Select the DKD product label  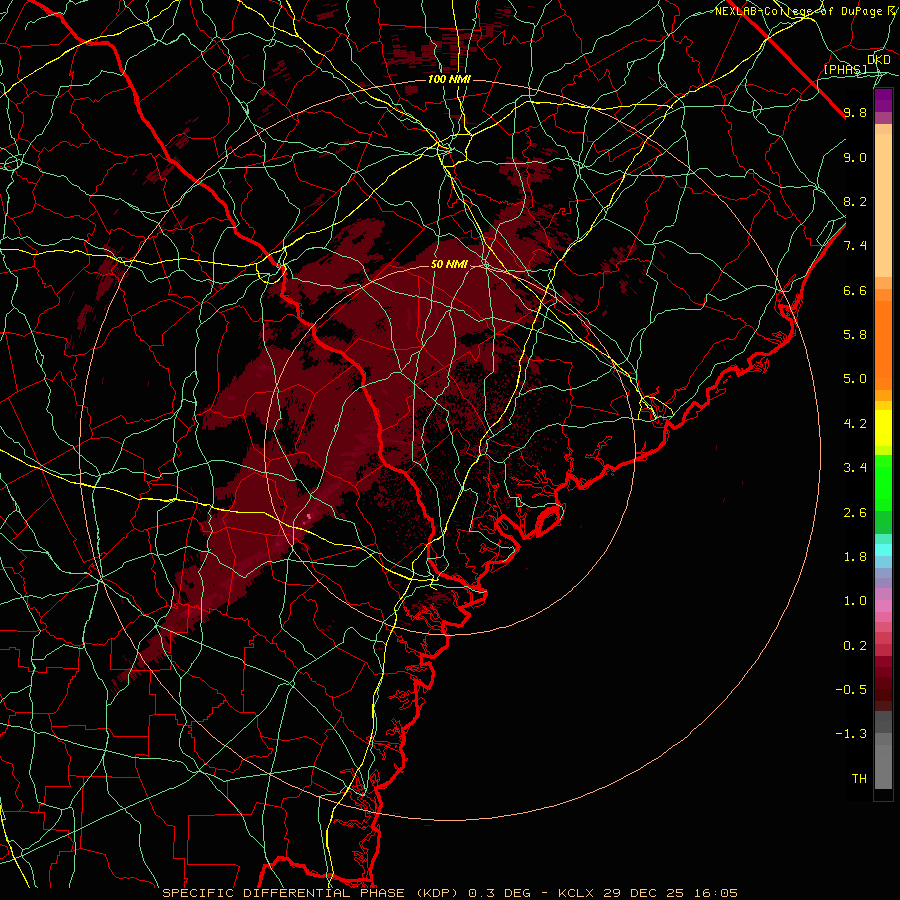coord(879,59)
